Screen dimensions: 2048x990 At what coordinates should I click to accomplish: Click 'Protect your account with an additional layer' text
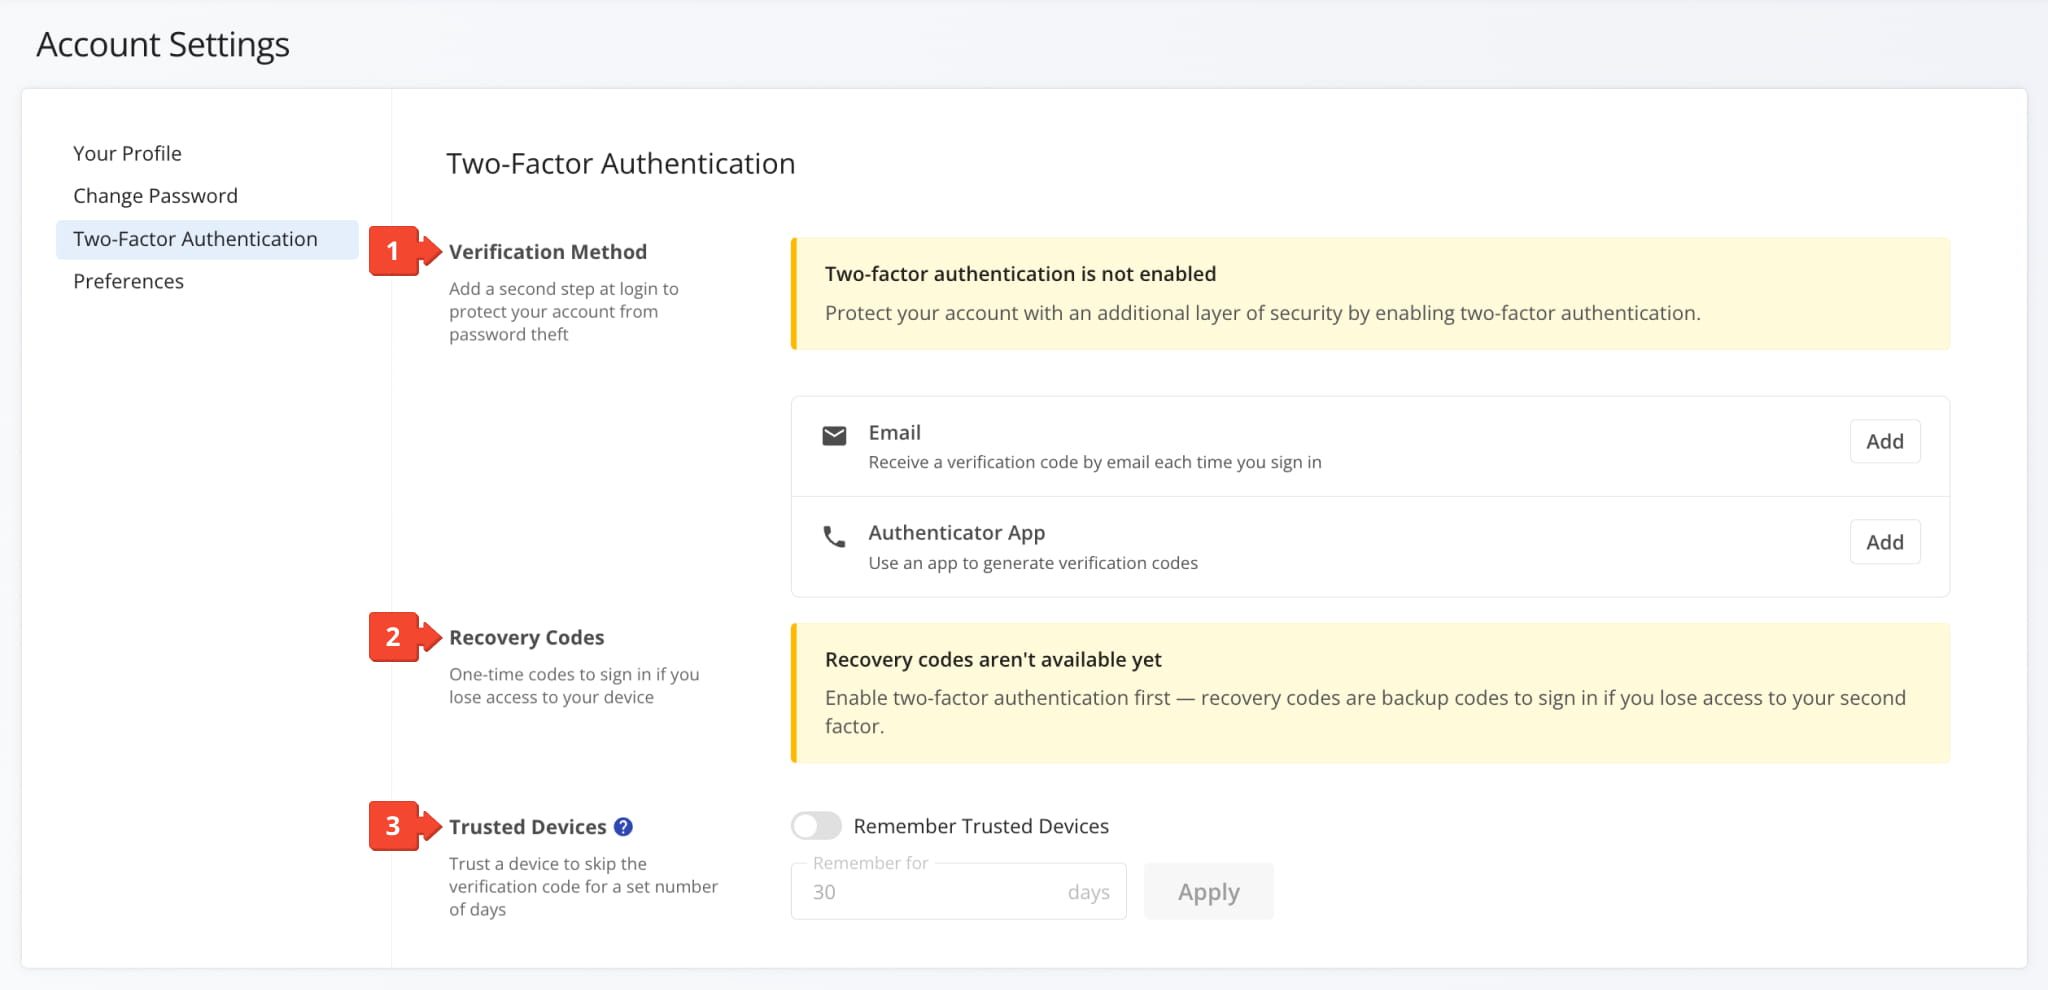click(1262, 313)
